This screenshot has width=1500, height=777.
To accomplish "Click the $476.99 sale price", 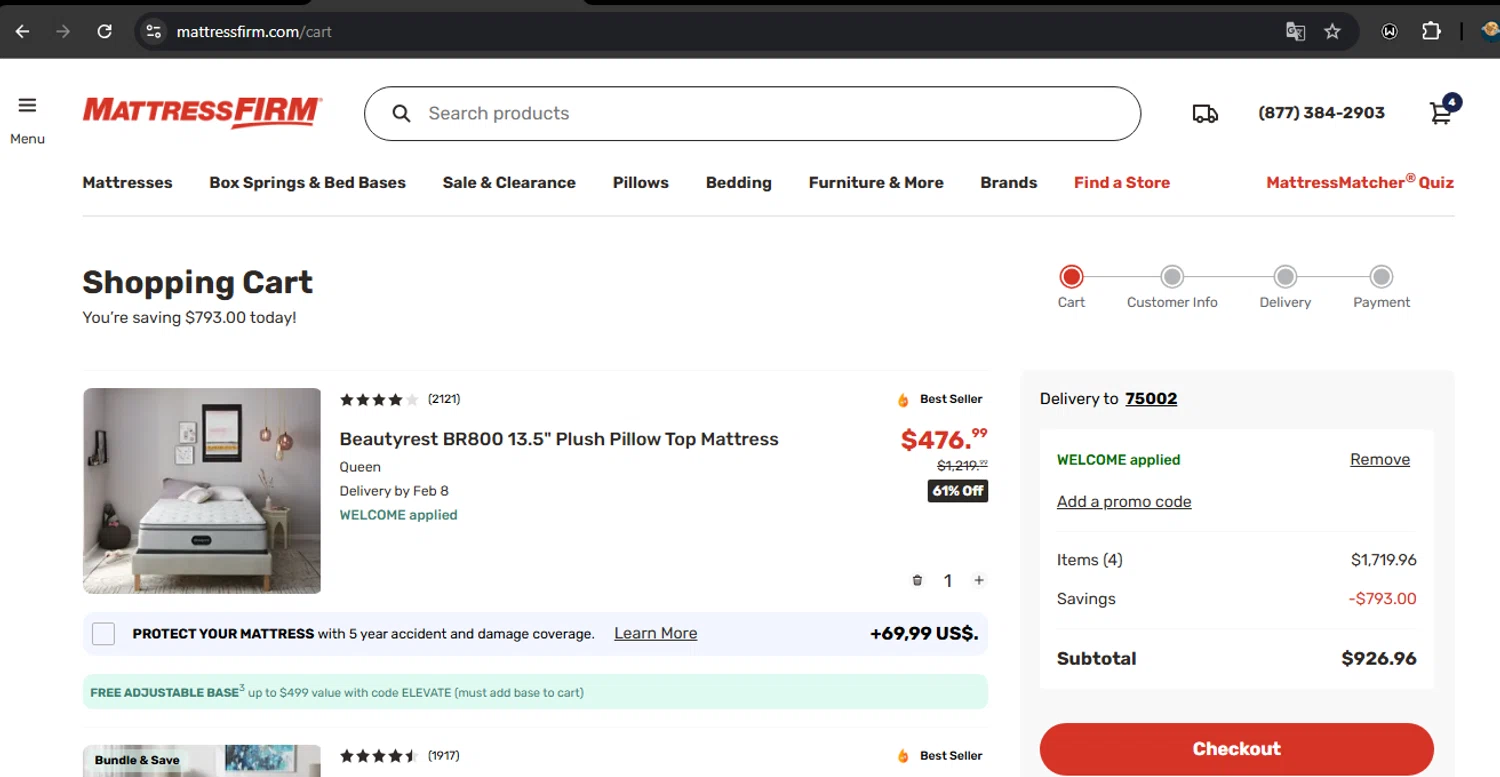I will [x=944, y=439].
